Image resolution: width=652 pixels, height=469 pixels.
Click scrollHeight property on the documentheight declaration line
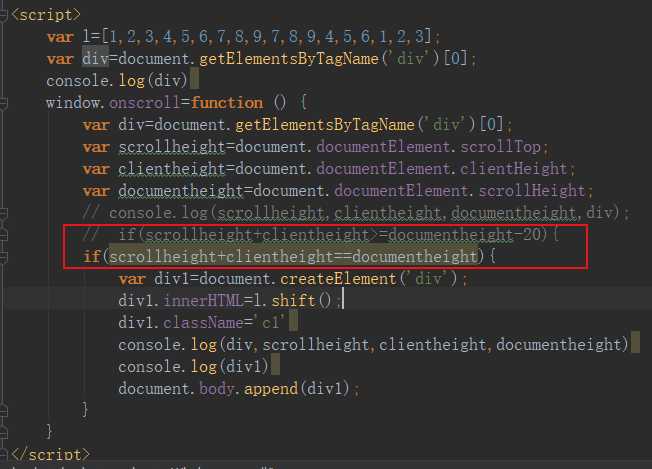click(532, 191)
